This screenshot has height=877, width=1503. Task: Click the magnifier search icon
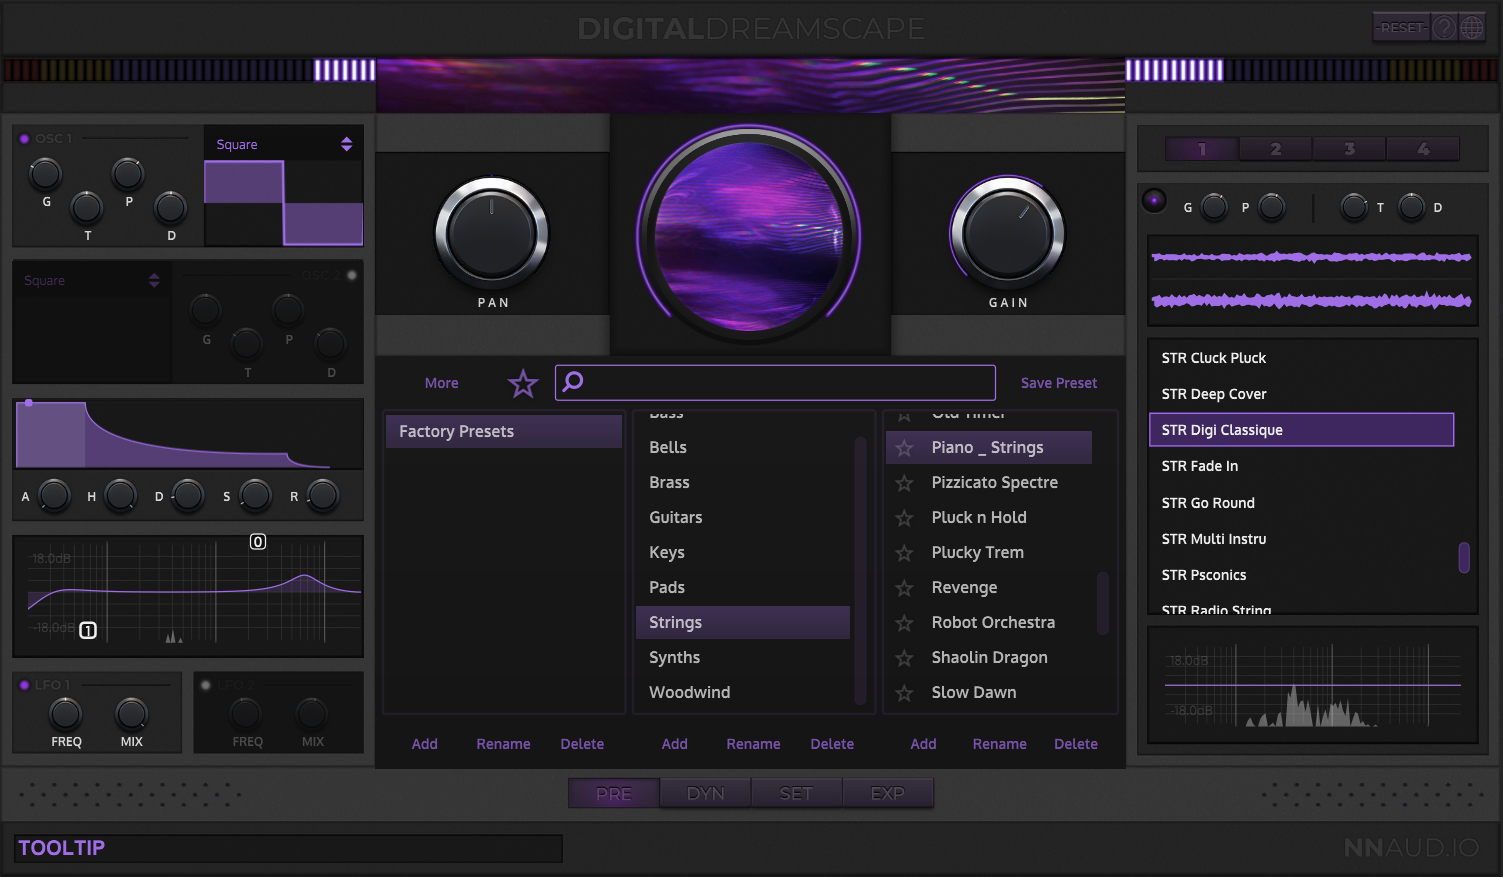coord(573,382)
